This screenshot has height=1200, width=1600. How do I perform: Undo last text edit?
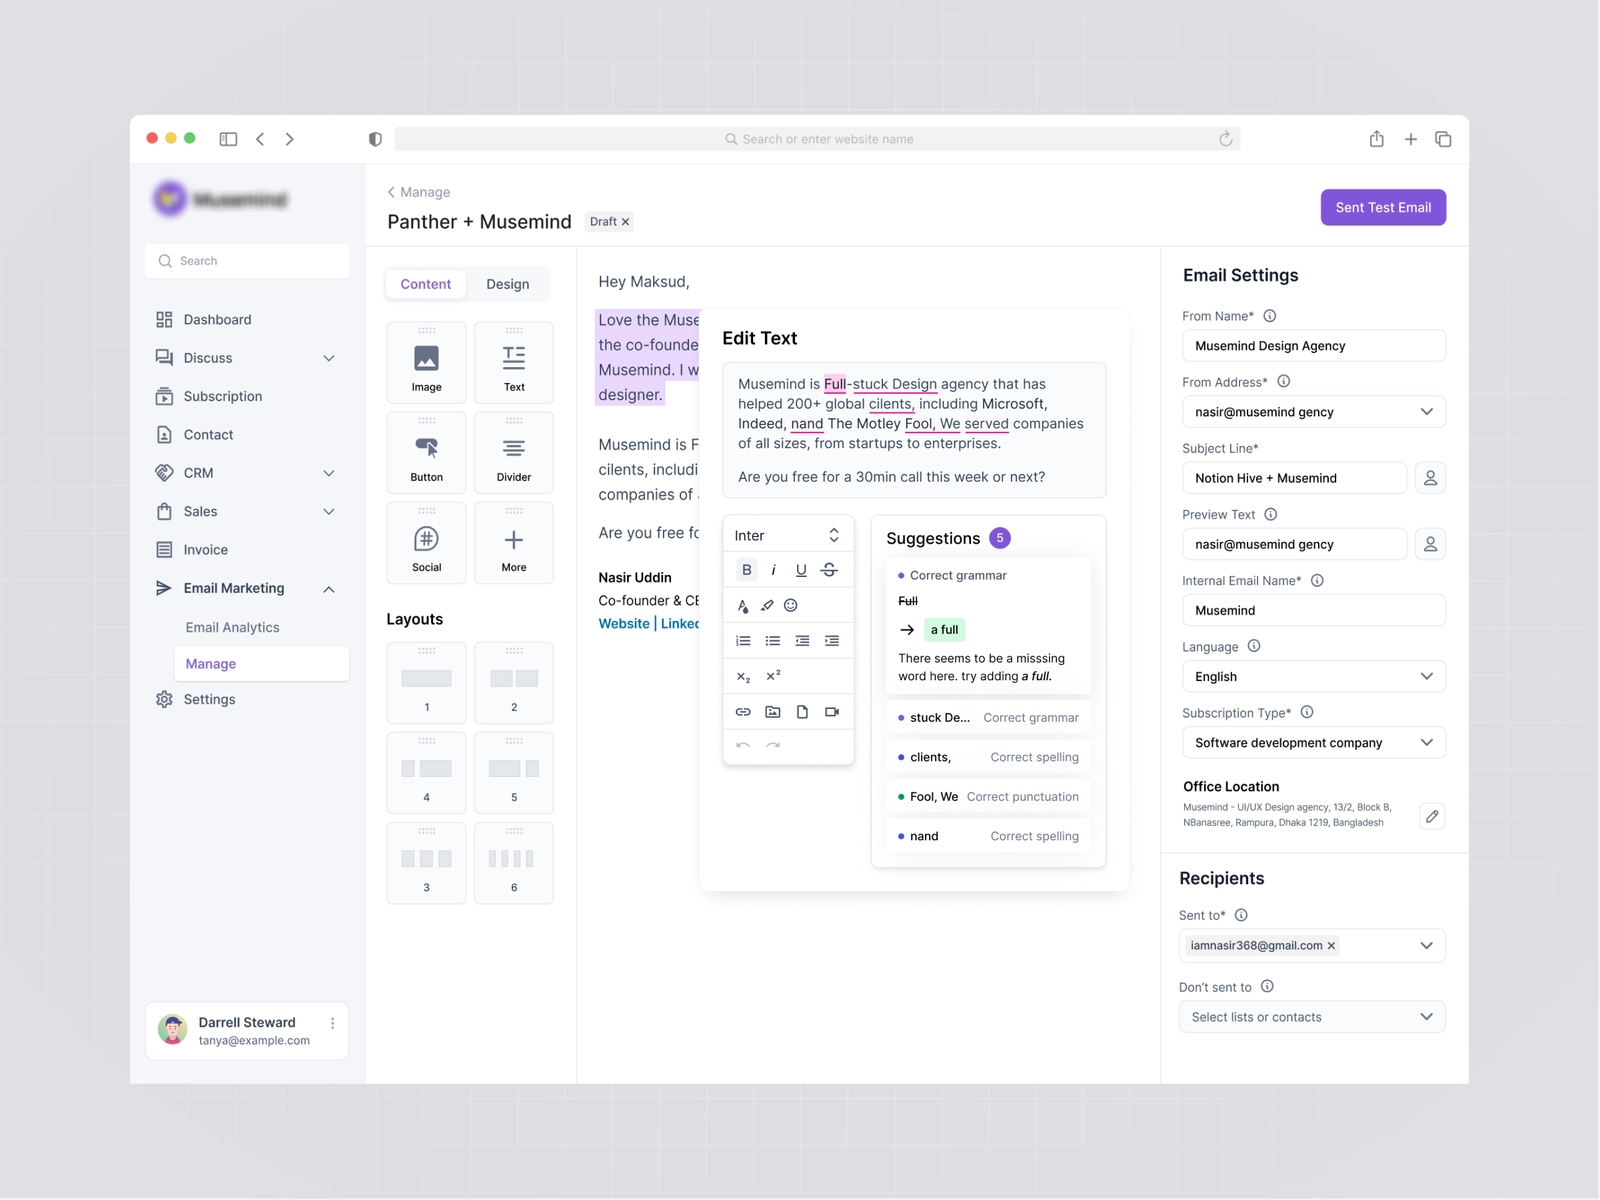pos(743,745)
